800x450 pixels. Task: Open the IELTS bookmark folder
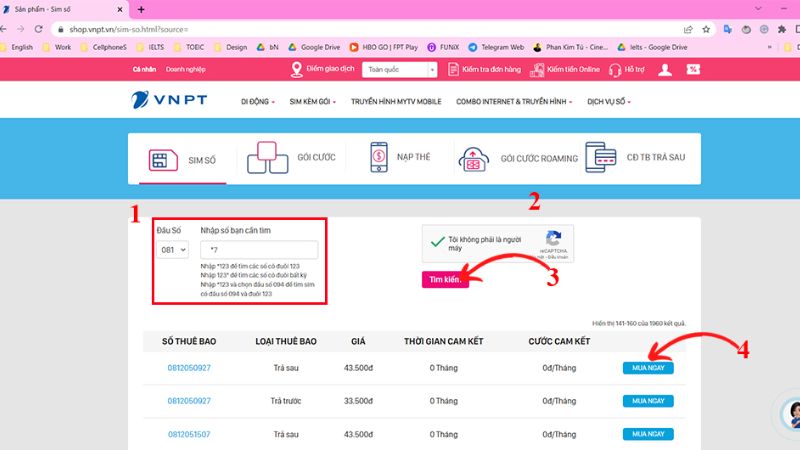click(x=151, y=47)
